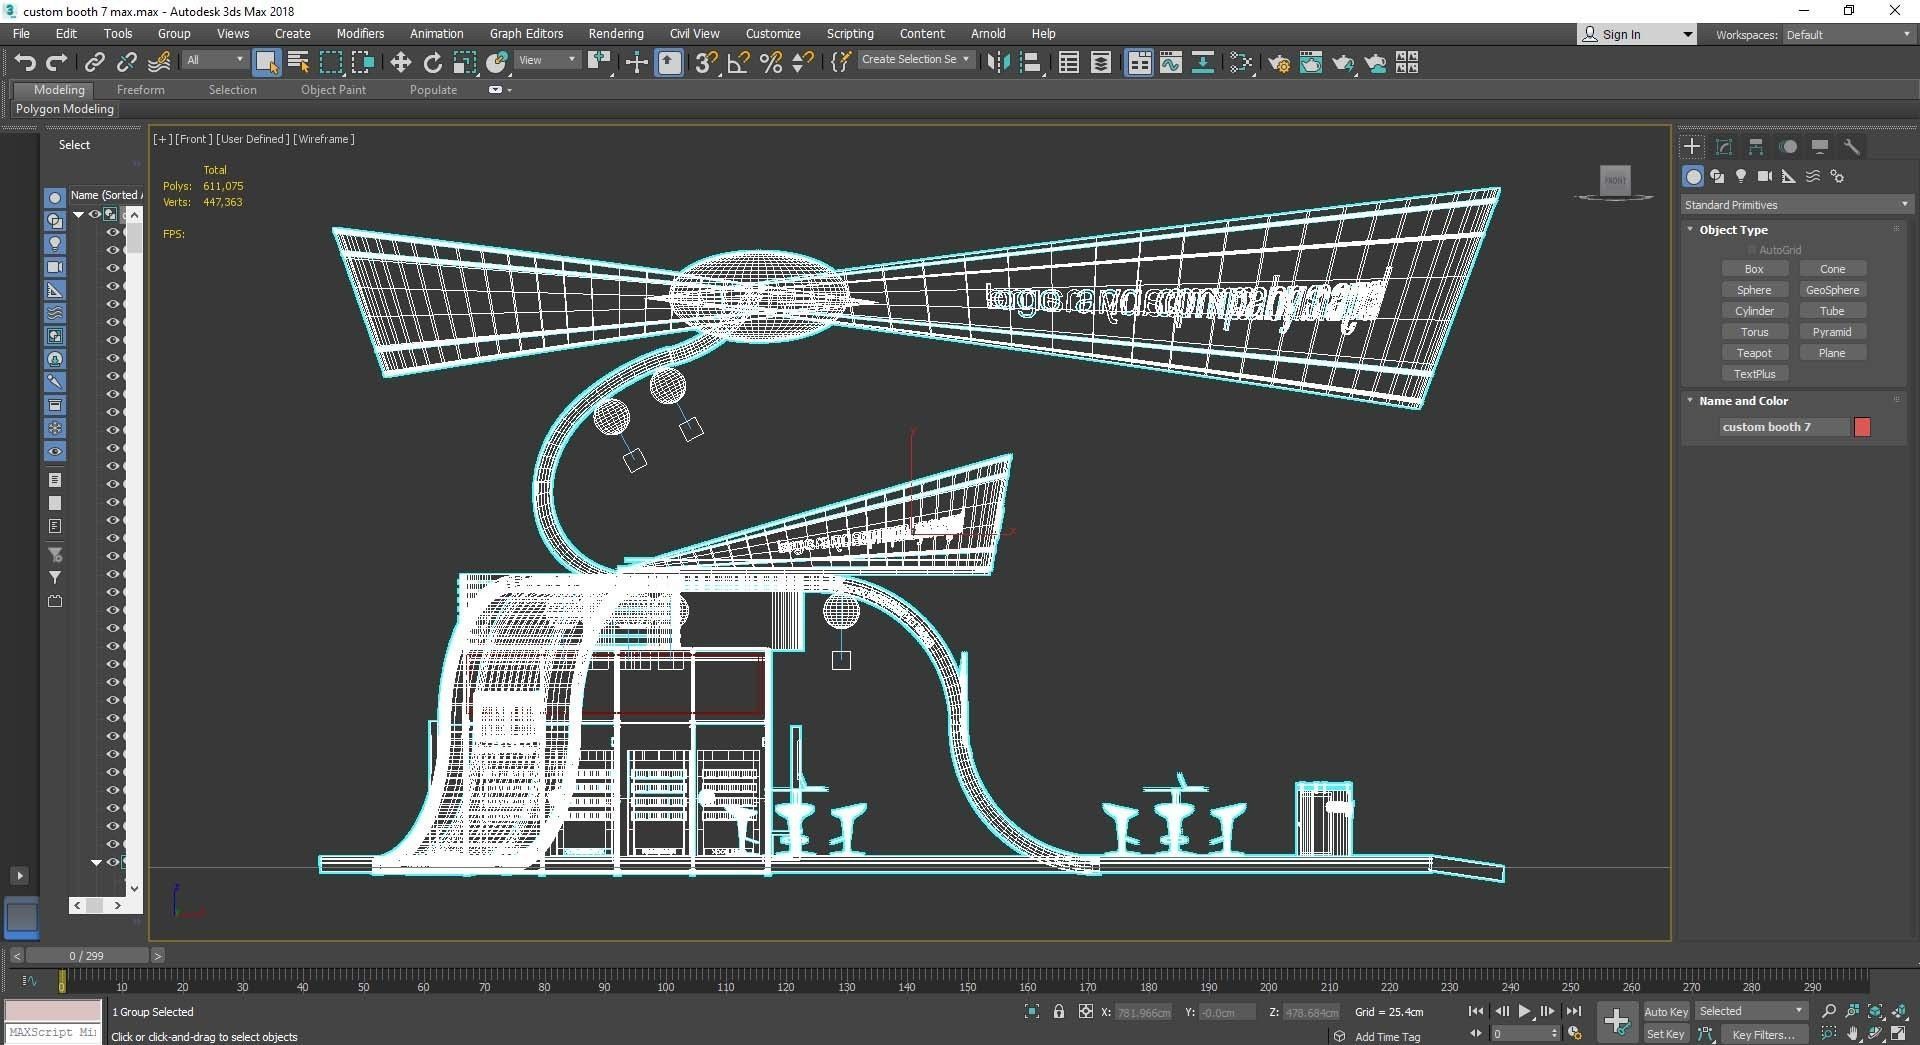Click the TextPlus button

click(x=1754, y=374)
